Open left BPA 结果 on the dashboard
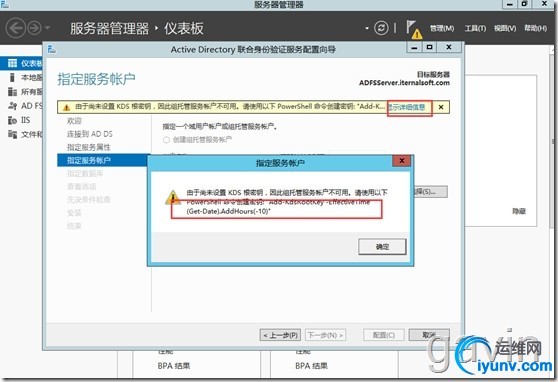The image size is (558, 382). point(174,366)
